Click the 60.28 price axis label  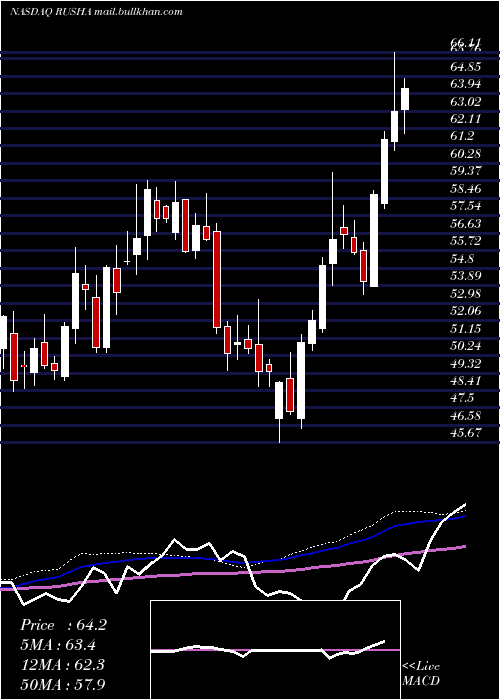pos(466,154)
